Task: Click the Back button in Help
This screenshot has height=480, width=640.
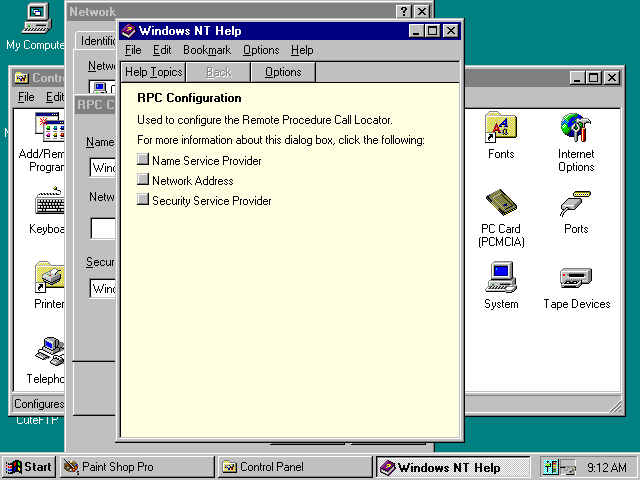Action: (218, 72)
